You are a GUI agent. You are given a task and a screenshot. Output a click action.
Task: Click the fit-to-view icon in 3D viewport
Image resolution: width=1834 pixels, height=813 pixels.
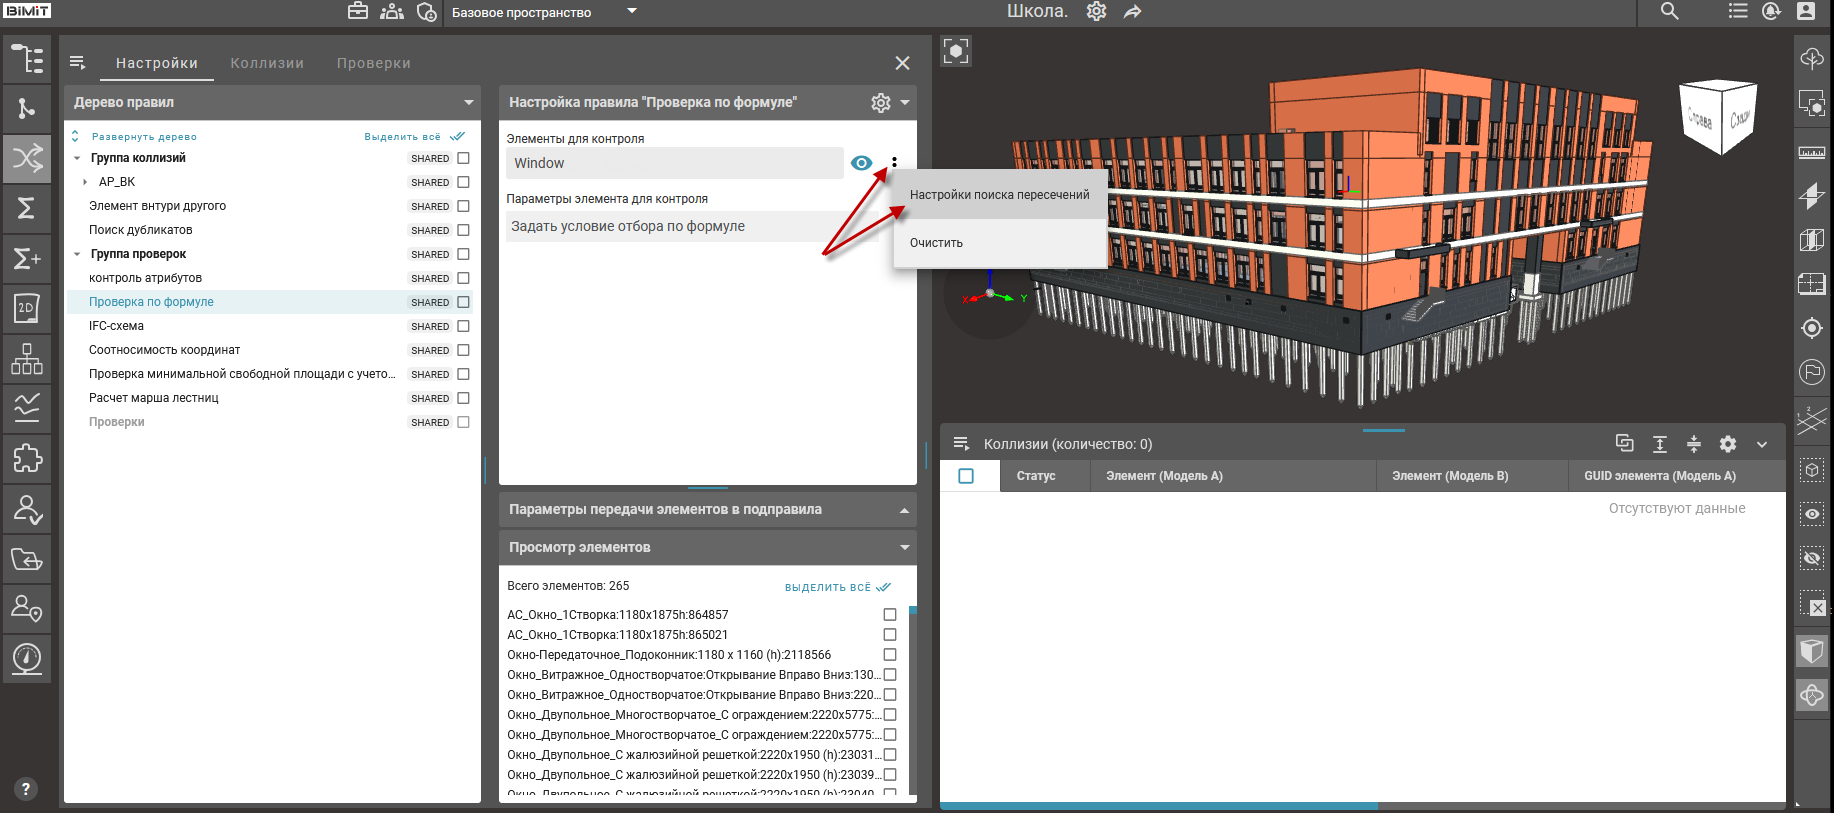tap(956, 51)
